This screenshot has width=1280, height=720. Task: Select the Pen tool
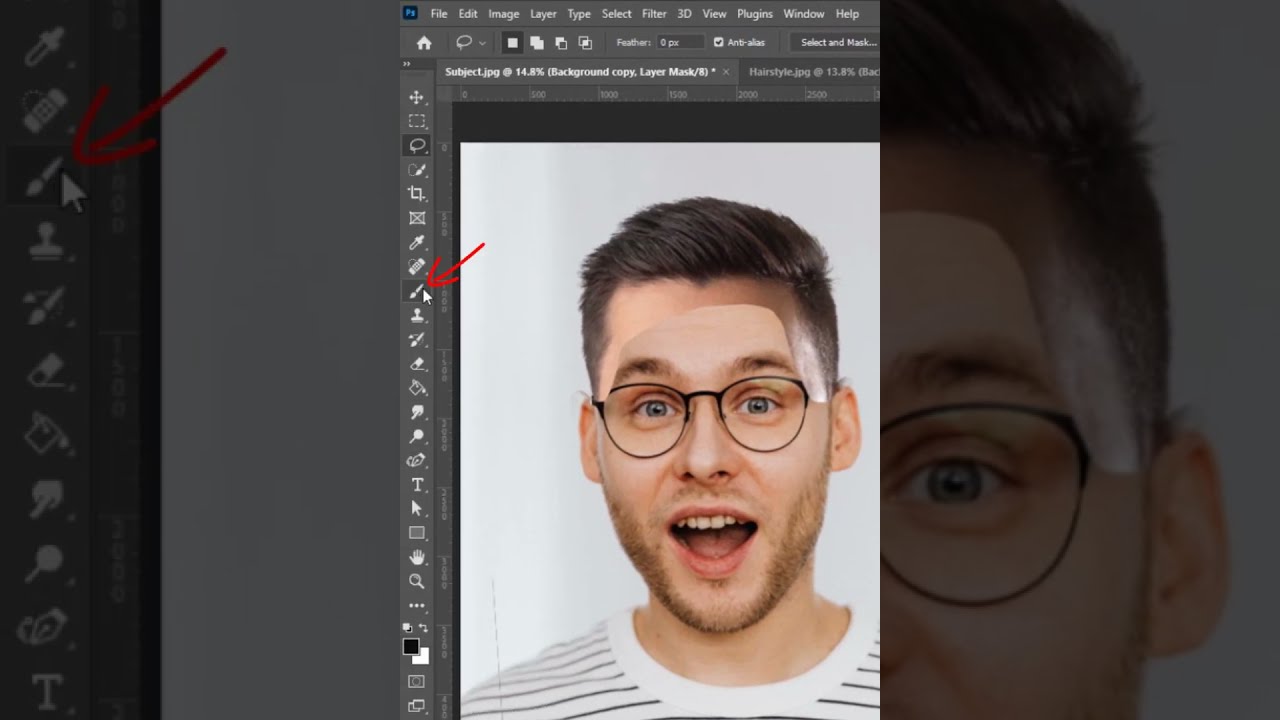click(x=417, y=461)
